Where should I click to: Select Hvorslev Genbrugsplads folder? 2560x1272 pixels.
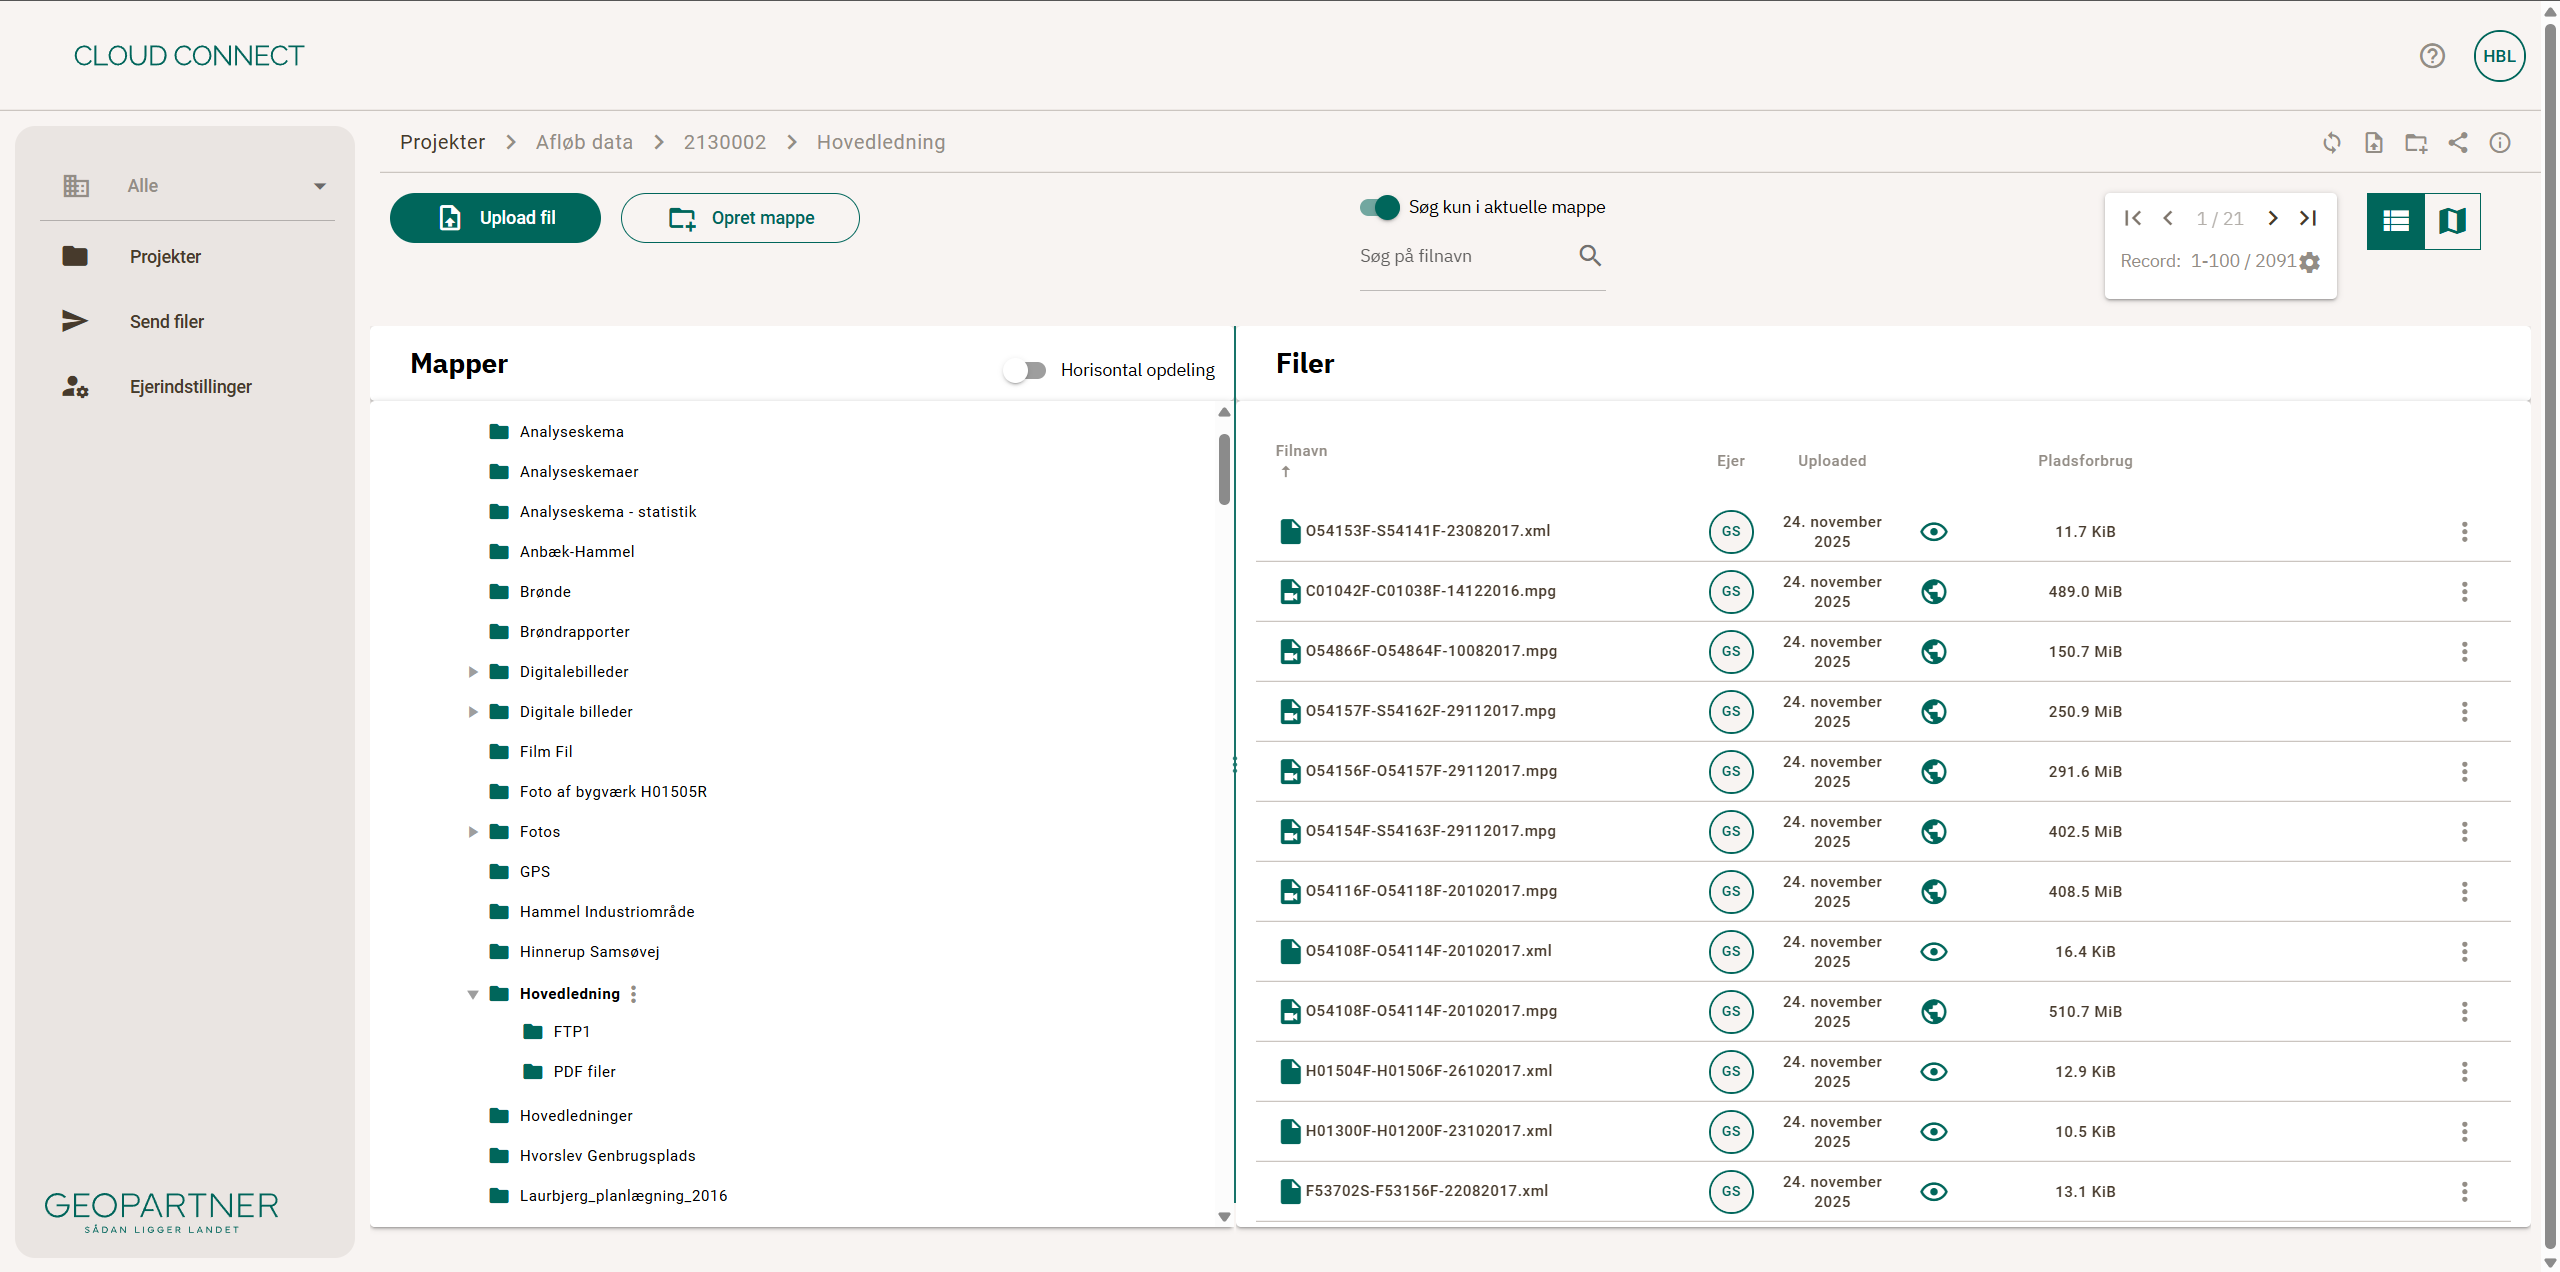(607, 1156)
